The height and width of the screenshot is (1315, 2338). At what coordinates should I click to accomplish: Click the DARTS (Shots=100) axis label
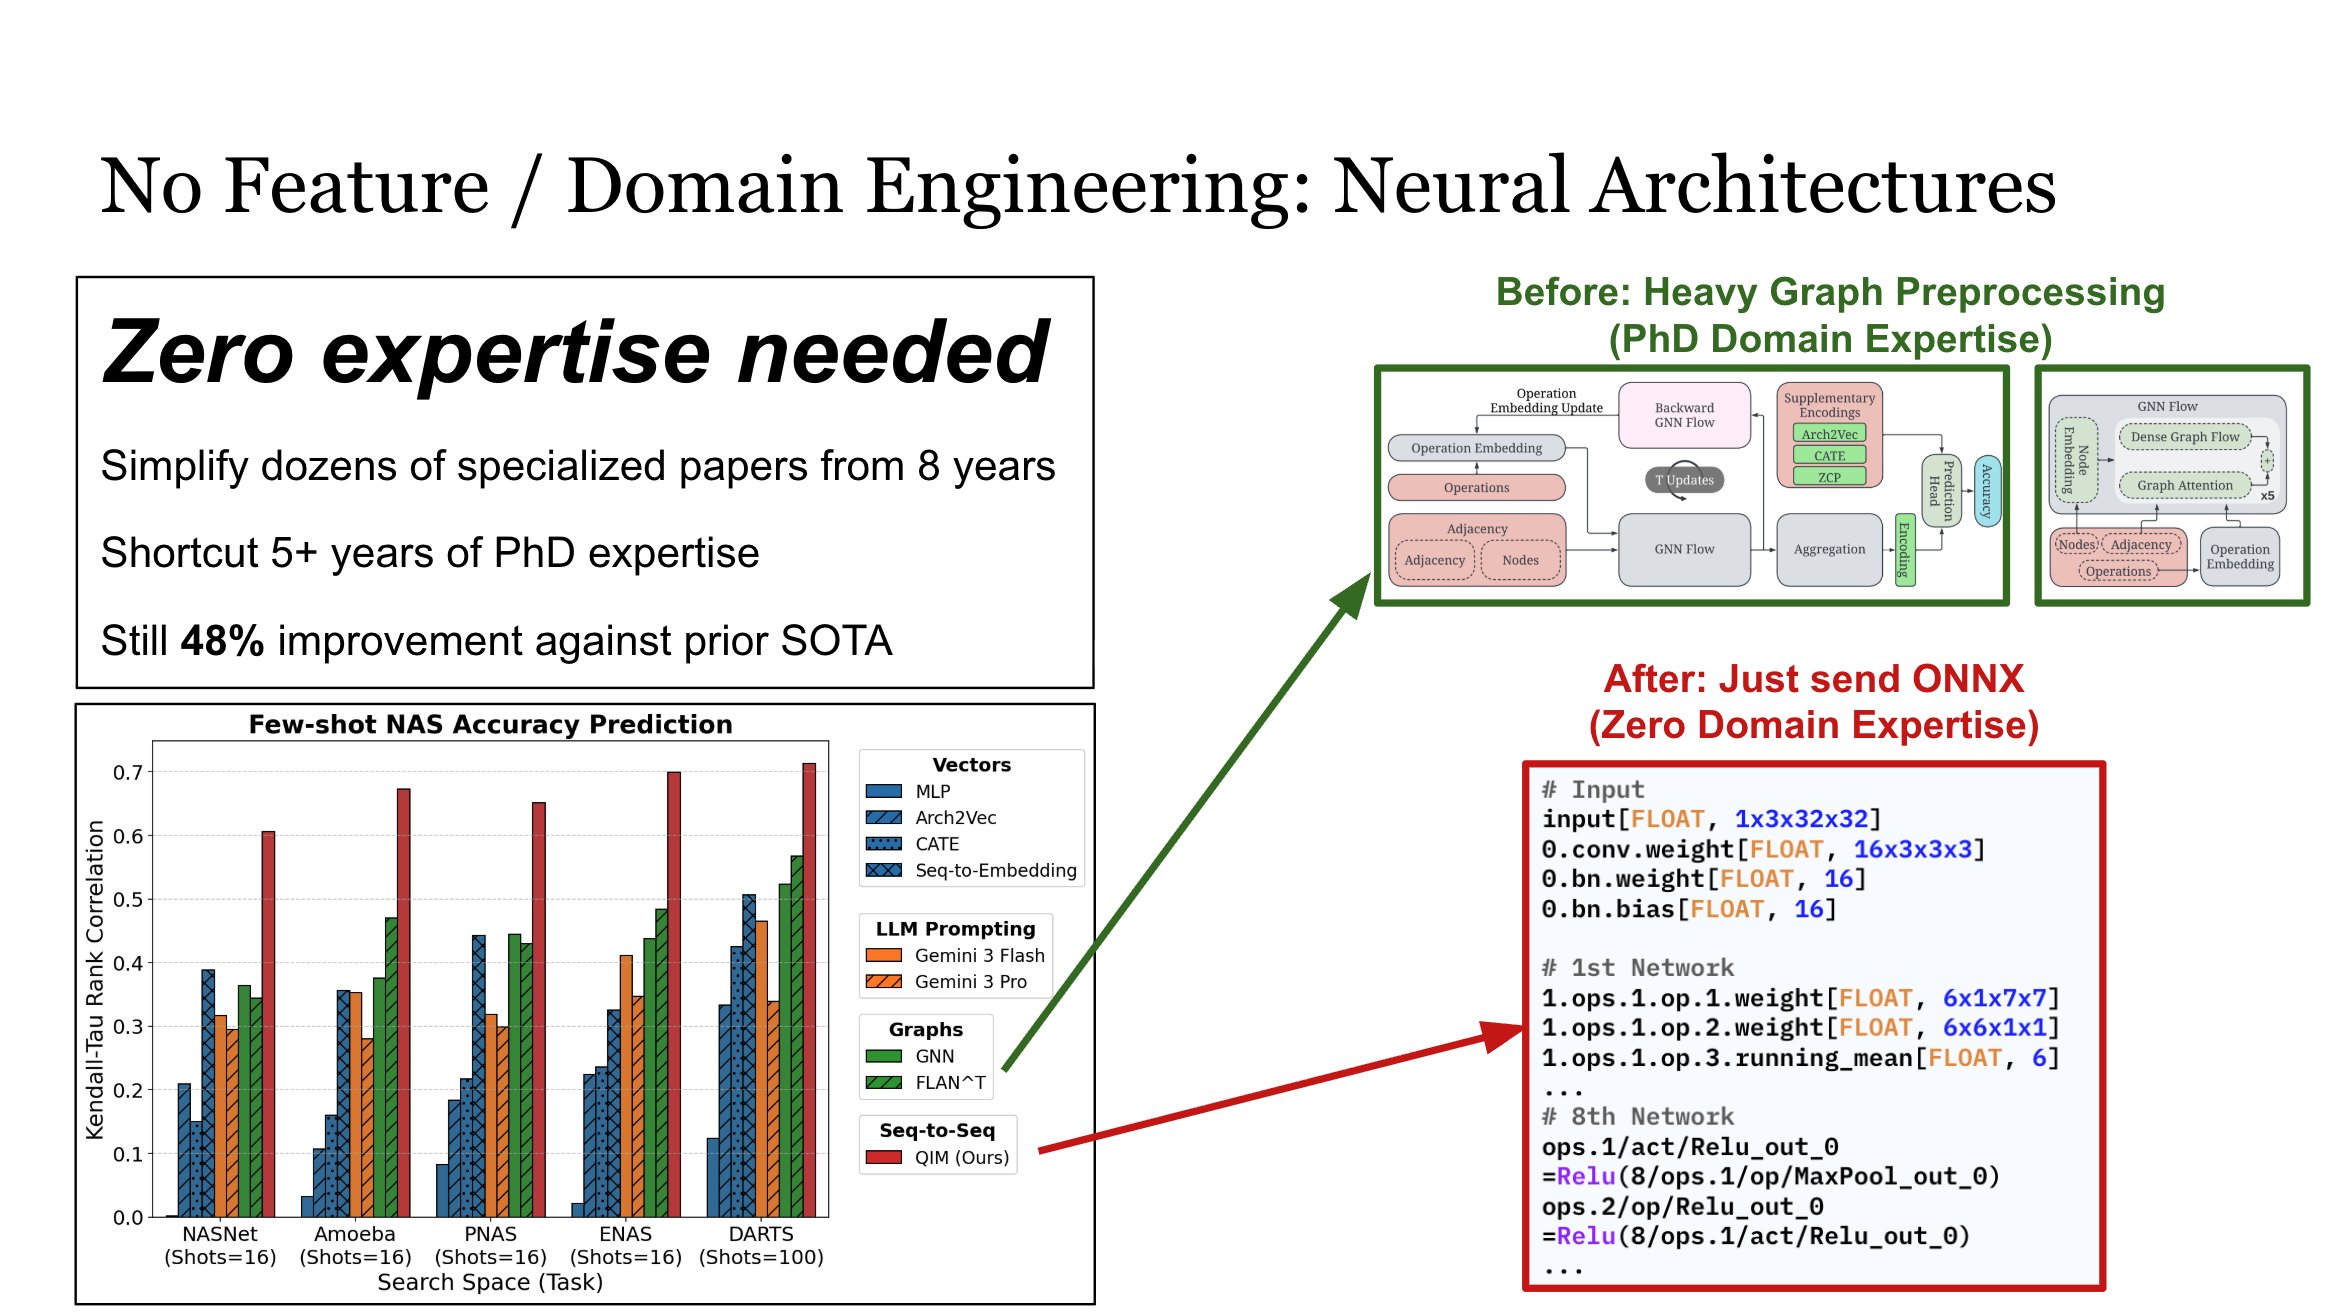tap(761, 1246)
